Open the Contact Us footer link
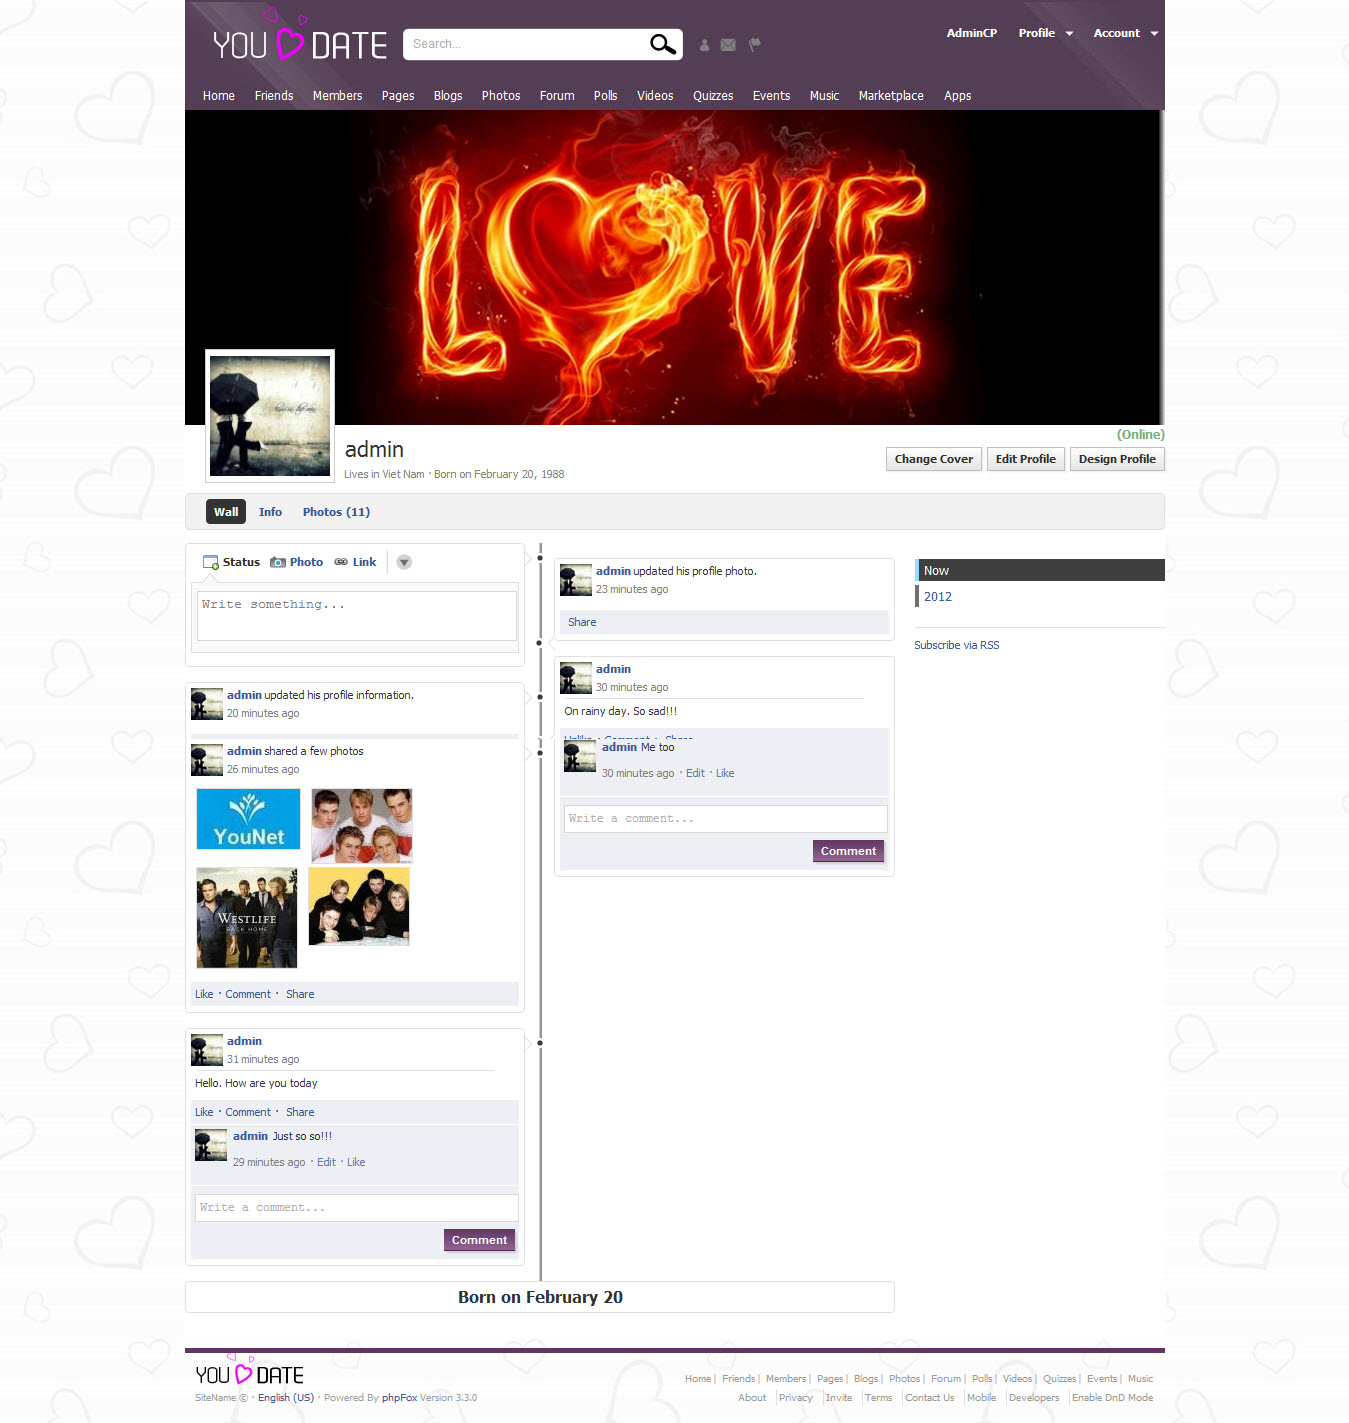Viewport: 1349px width, 1423px height. click(x=930, y=1398)
